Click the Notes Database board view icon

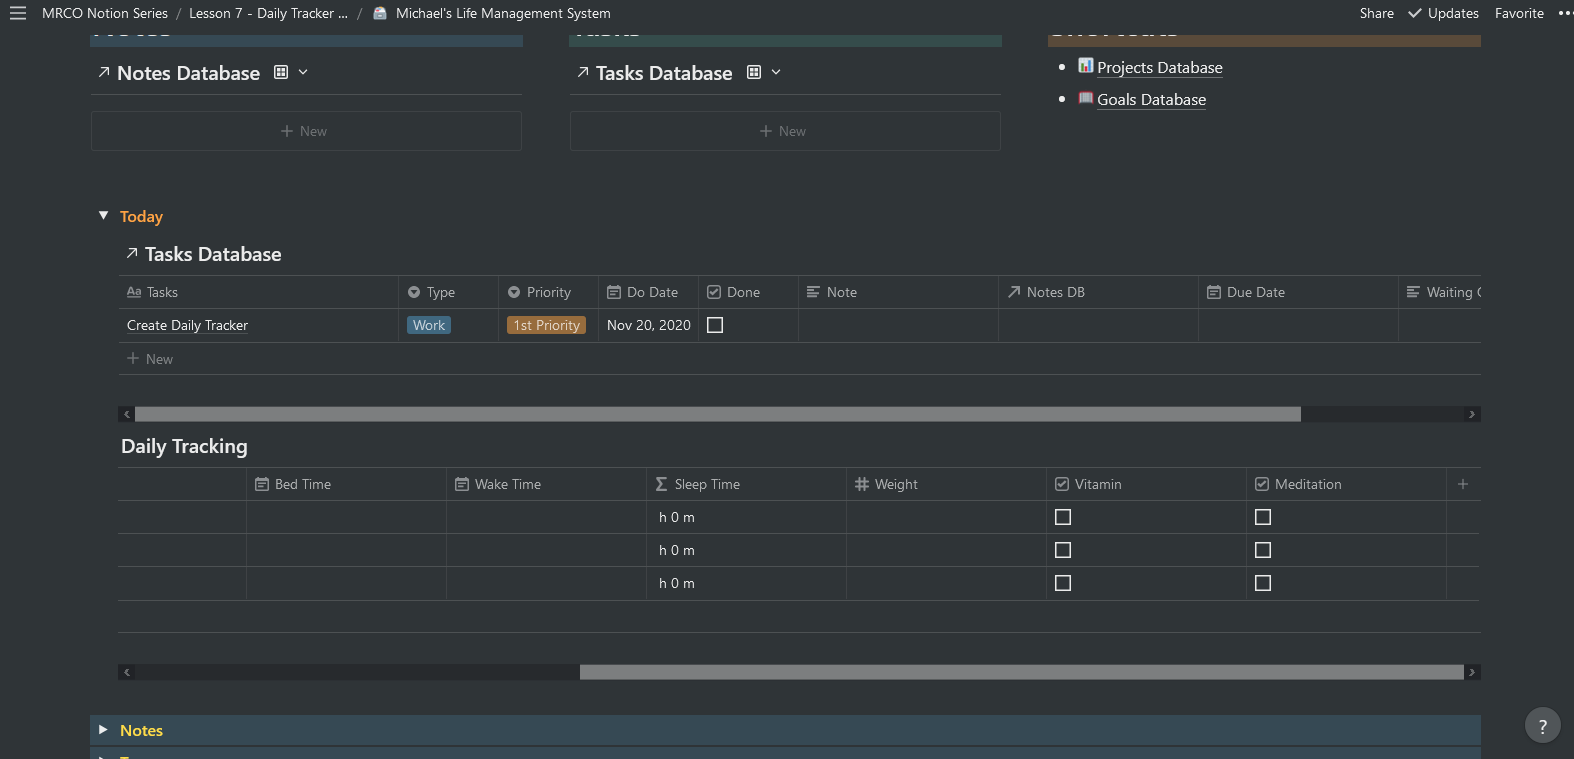click(x=281, y=72)
